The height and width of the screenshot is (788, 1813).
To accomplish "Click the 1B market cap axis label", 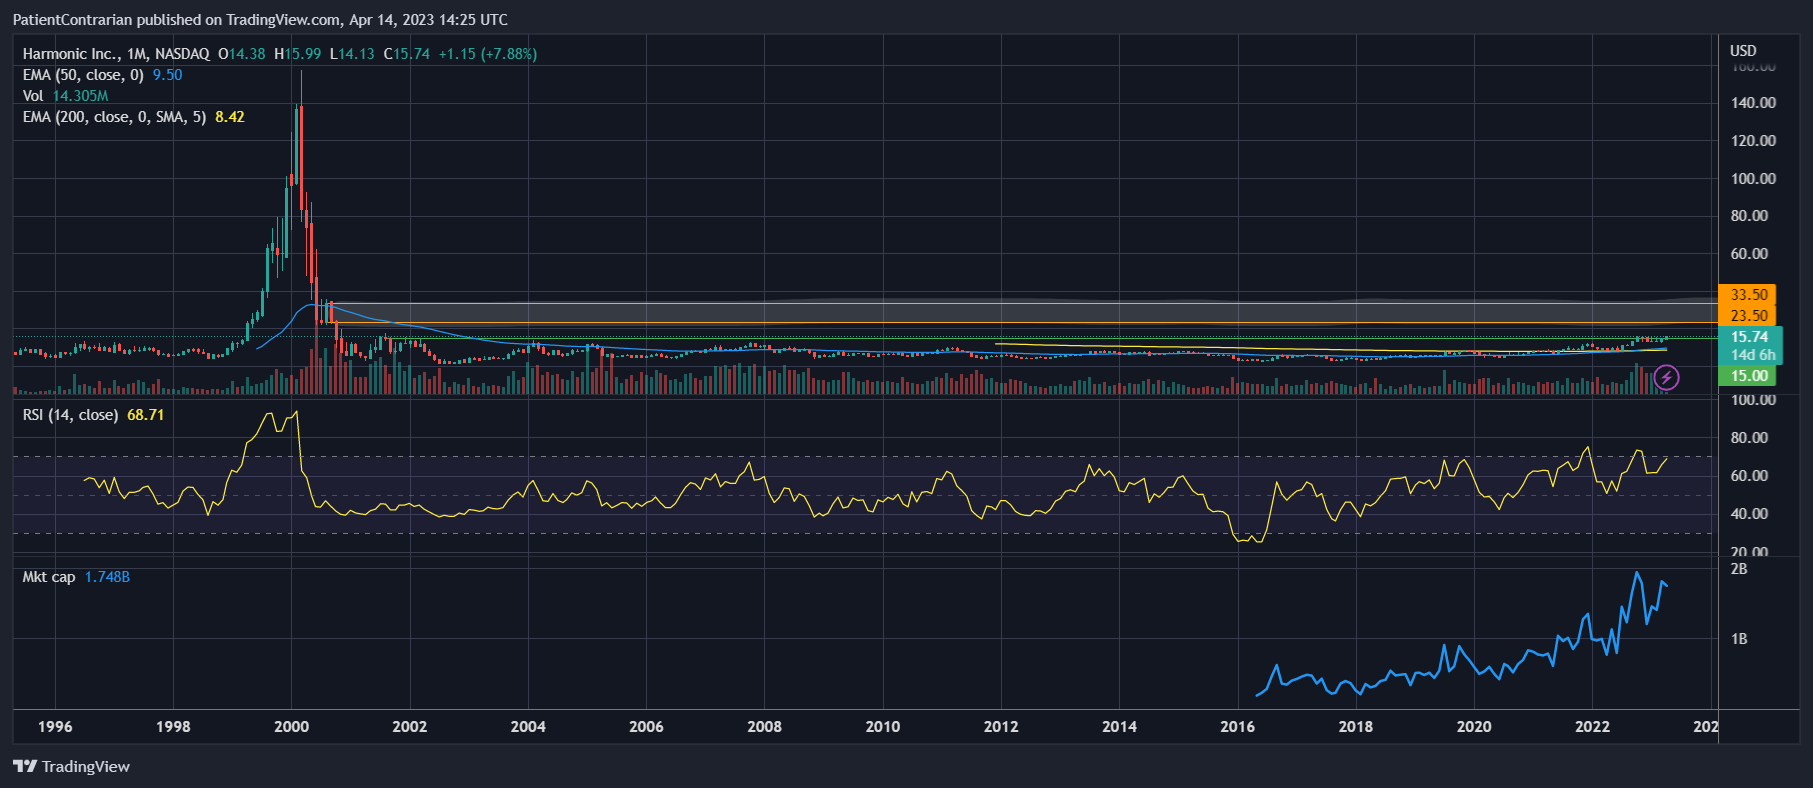I will tap(1739, 639).
